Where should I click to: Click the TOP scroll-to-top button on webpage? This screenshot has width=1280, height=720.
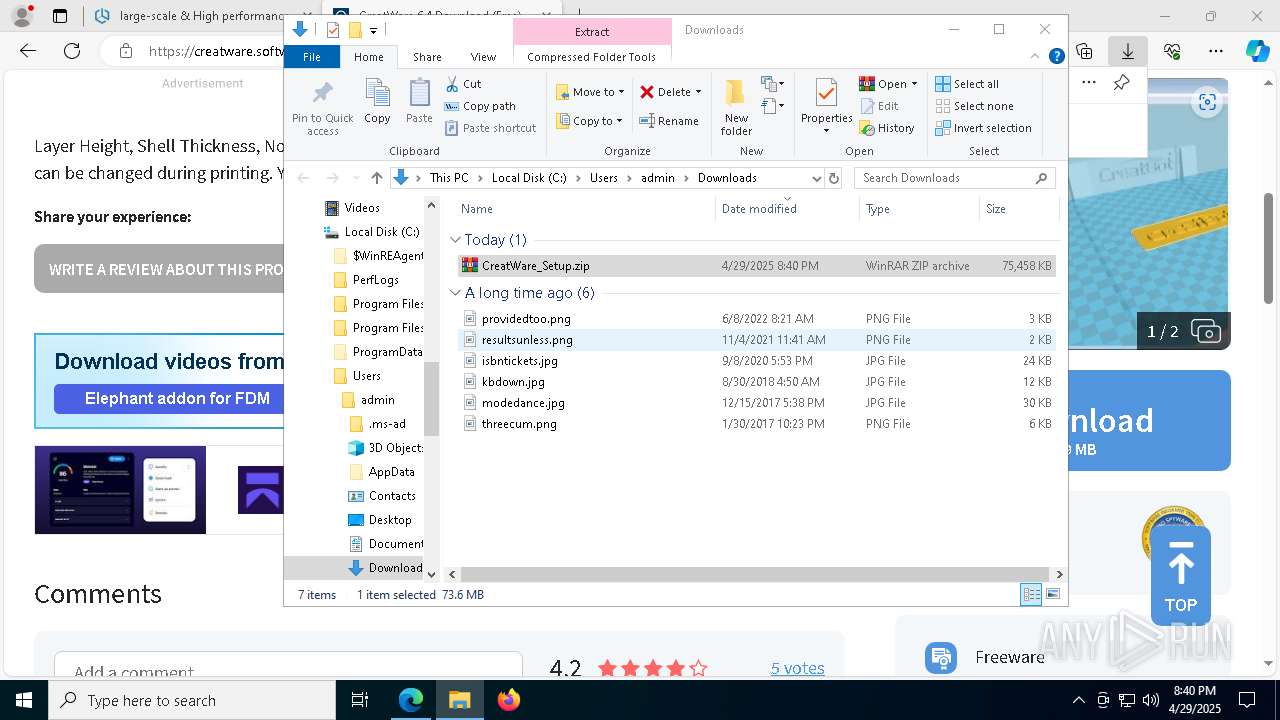click(1180, 576)
